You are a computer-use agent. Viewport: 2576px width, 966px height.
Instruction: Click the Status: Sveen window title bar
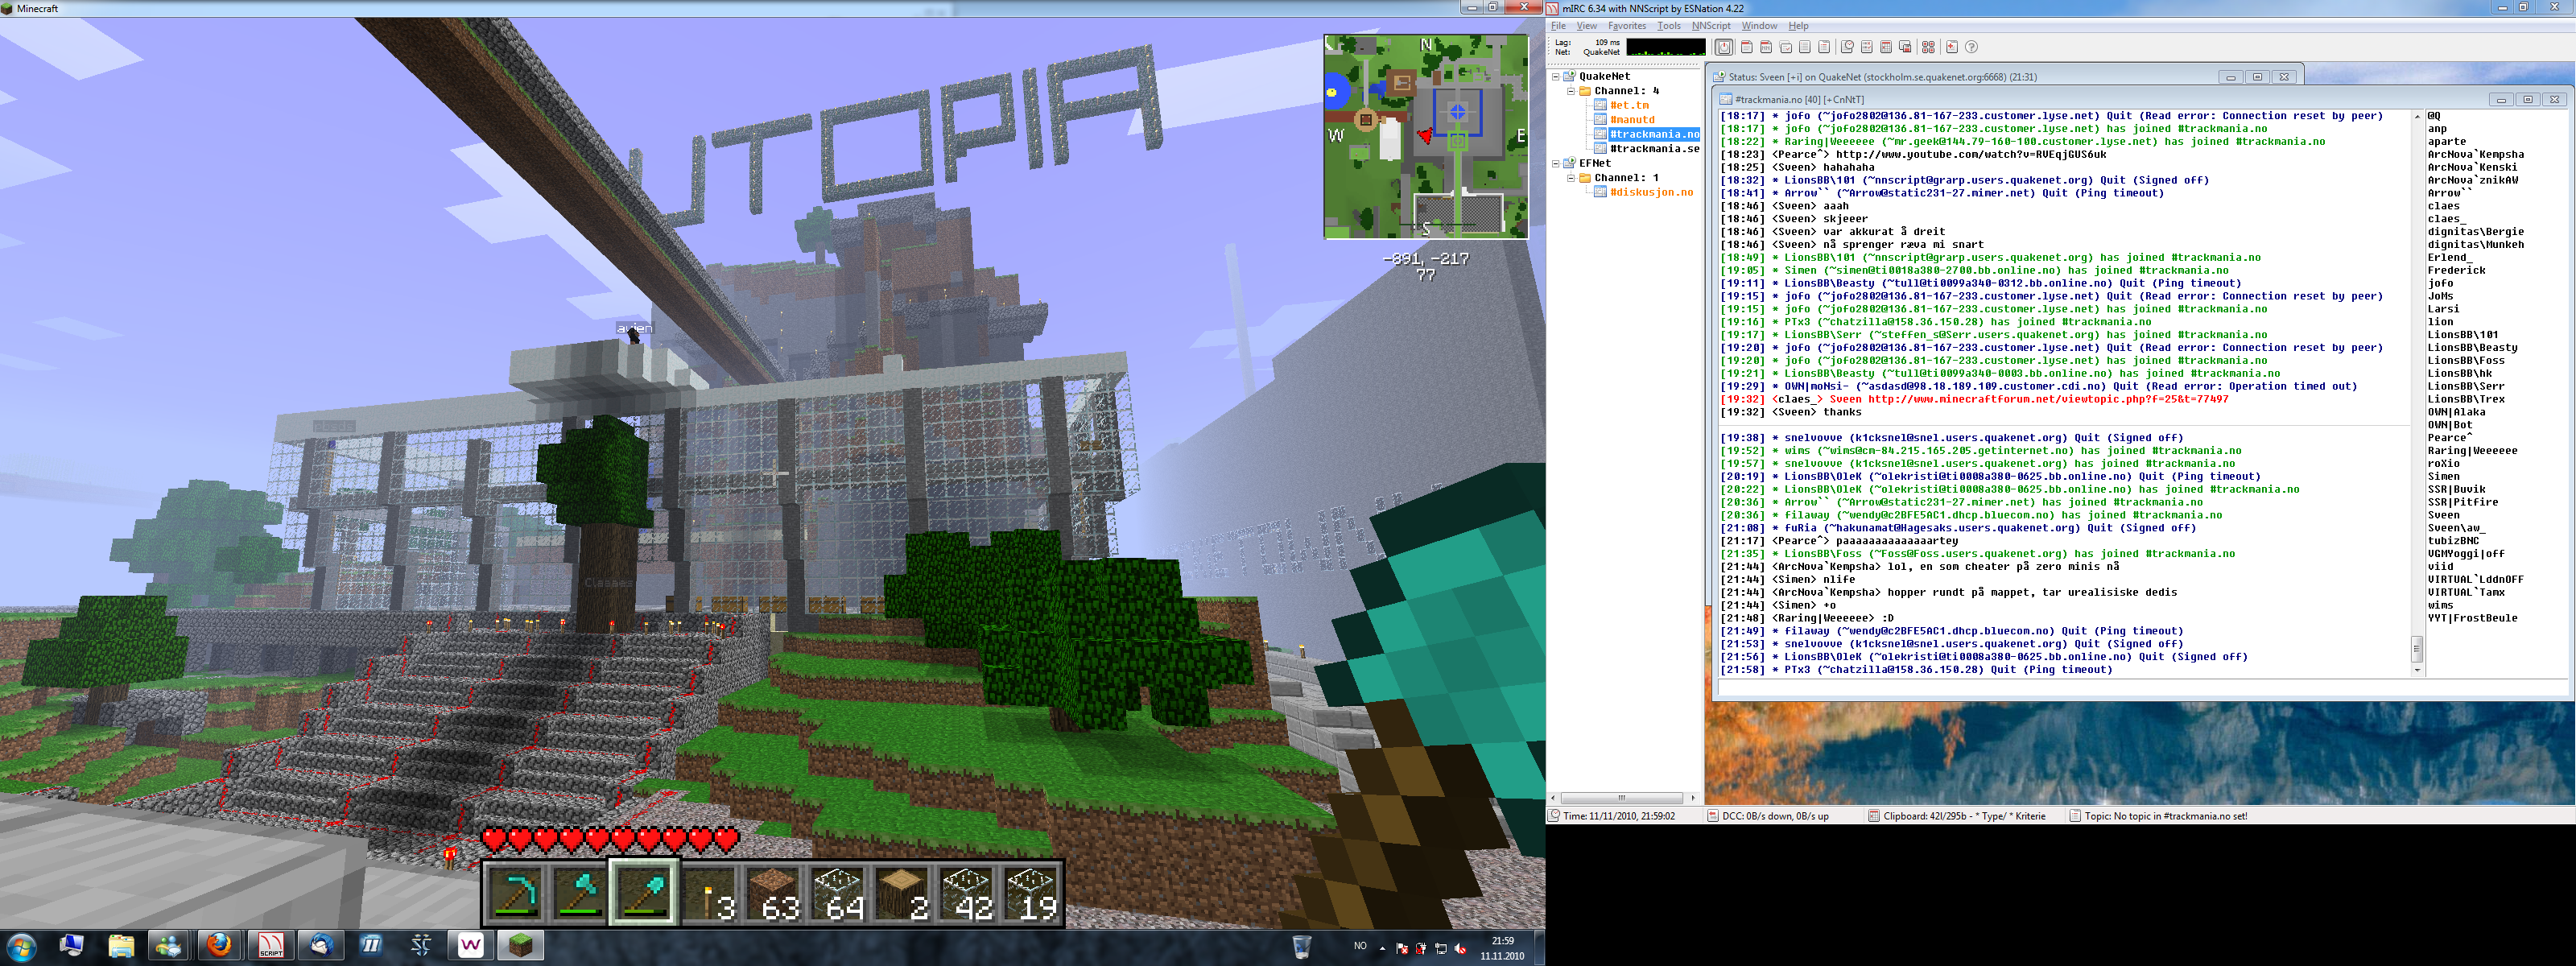click(2008, 76)
